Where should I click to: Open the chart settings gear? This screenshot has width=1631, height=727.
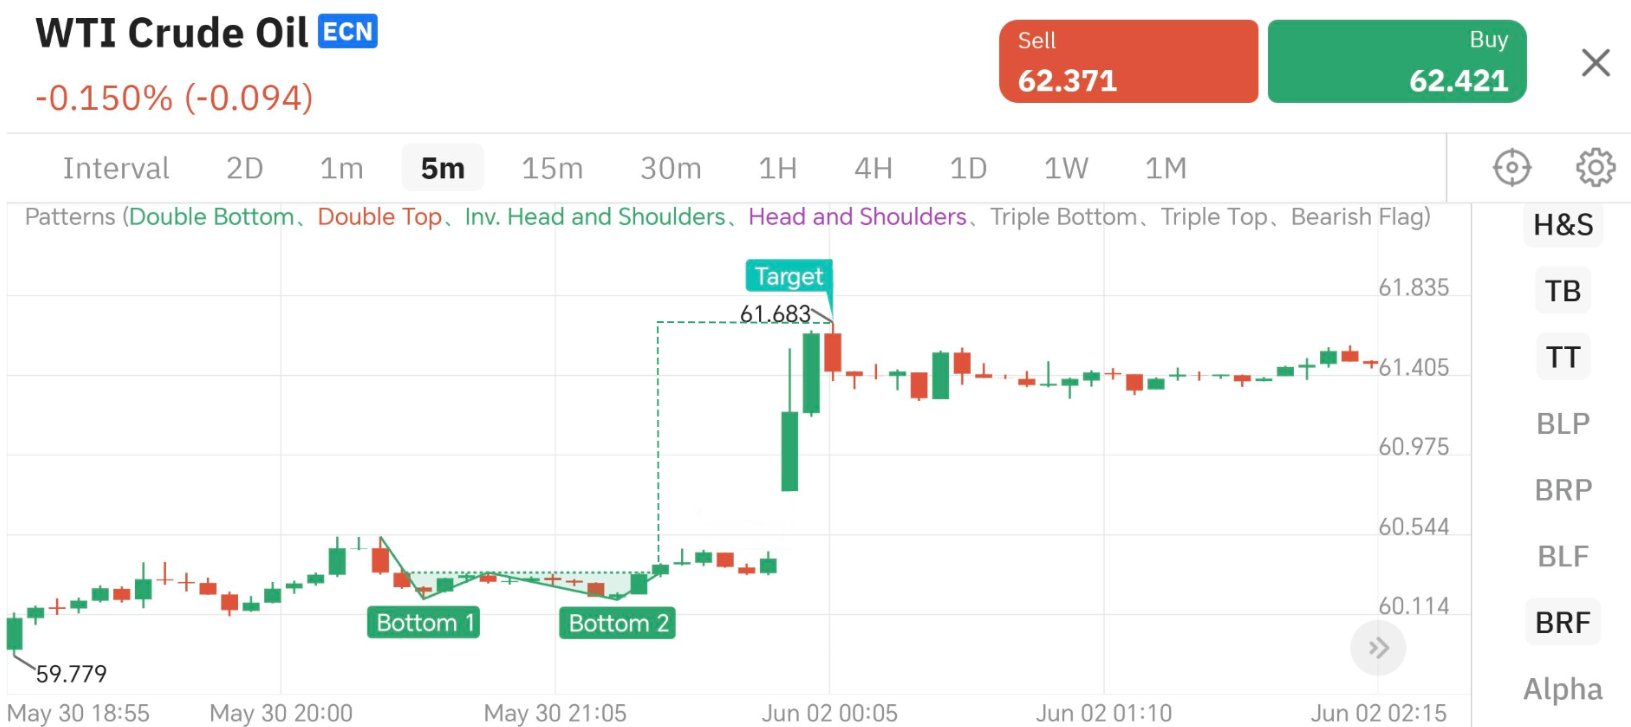1595,167
